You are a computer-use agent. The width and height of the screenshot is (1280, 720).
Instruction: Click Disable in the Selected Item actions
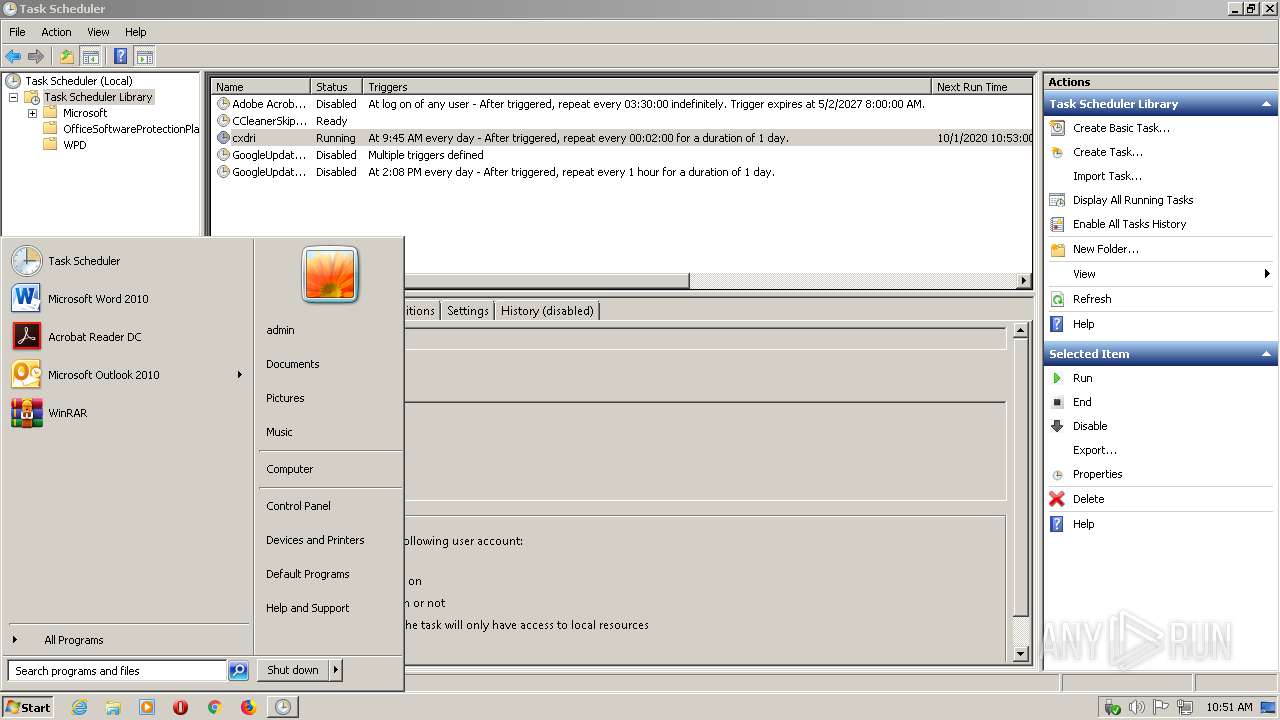(x=1090, y=426)
